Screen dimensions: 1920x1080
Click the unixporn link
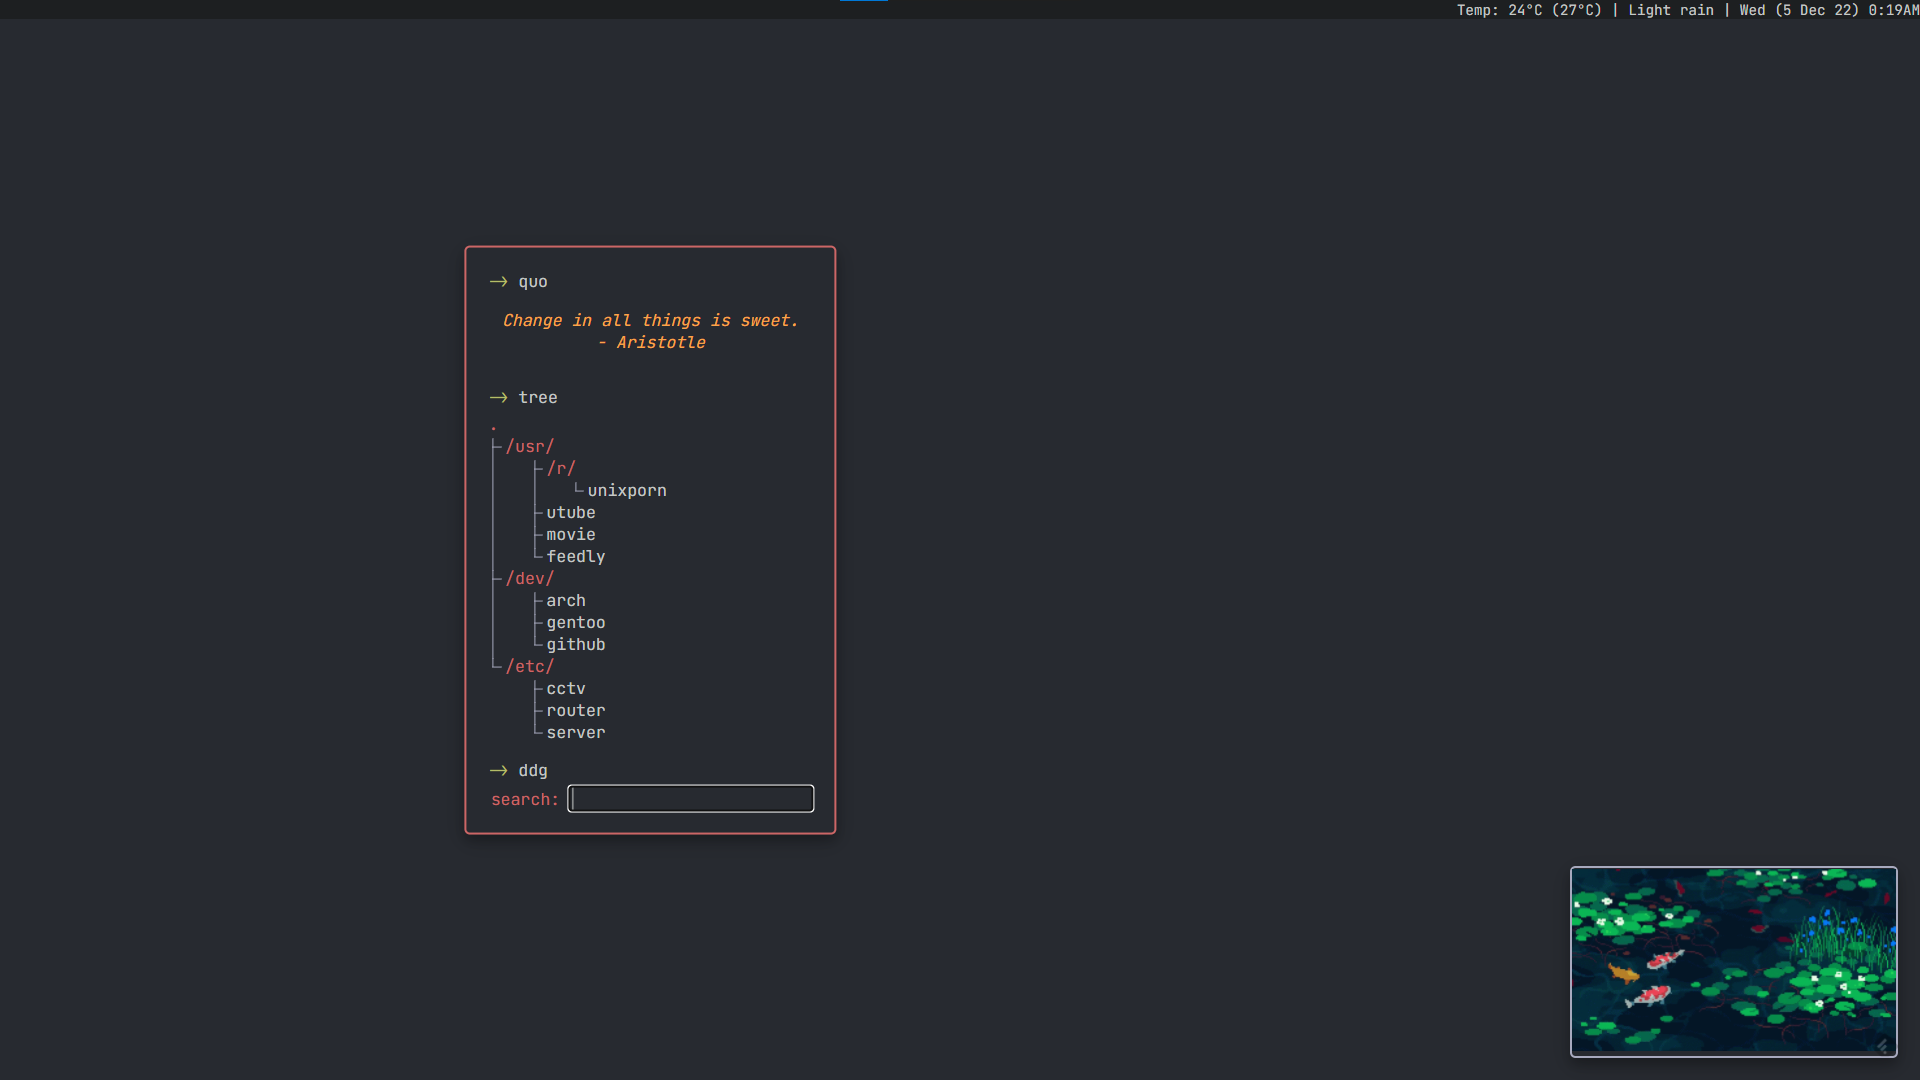point(626,490)
